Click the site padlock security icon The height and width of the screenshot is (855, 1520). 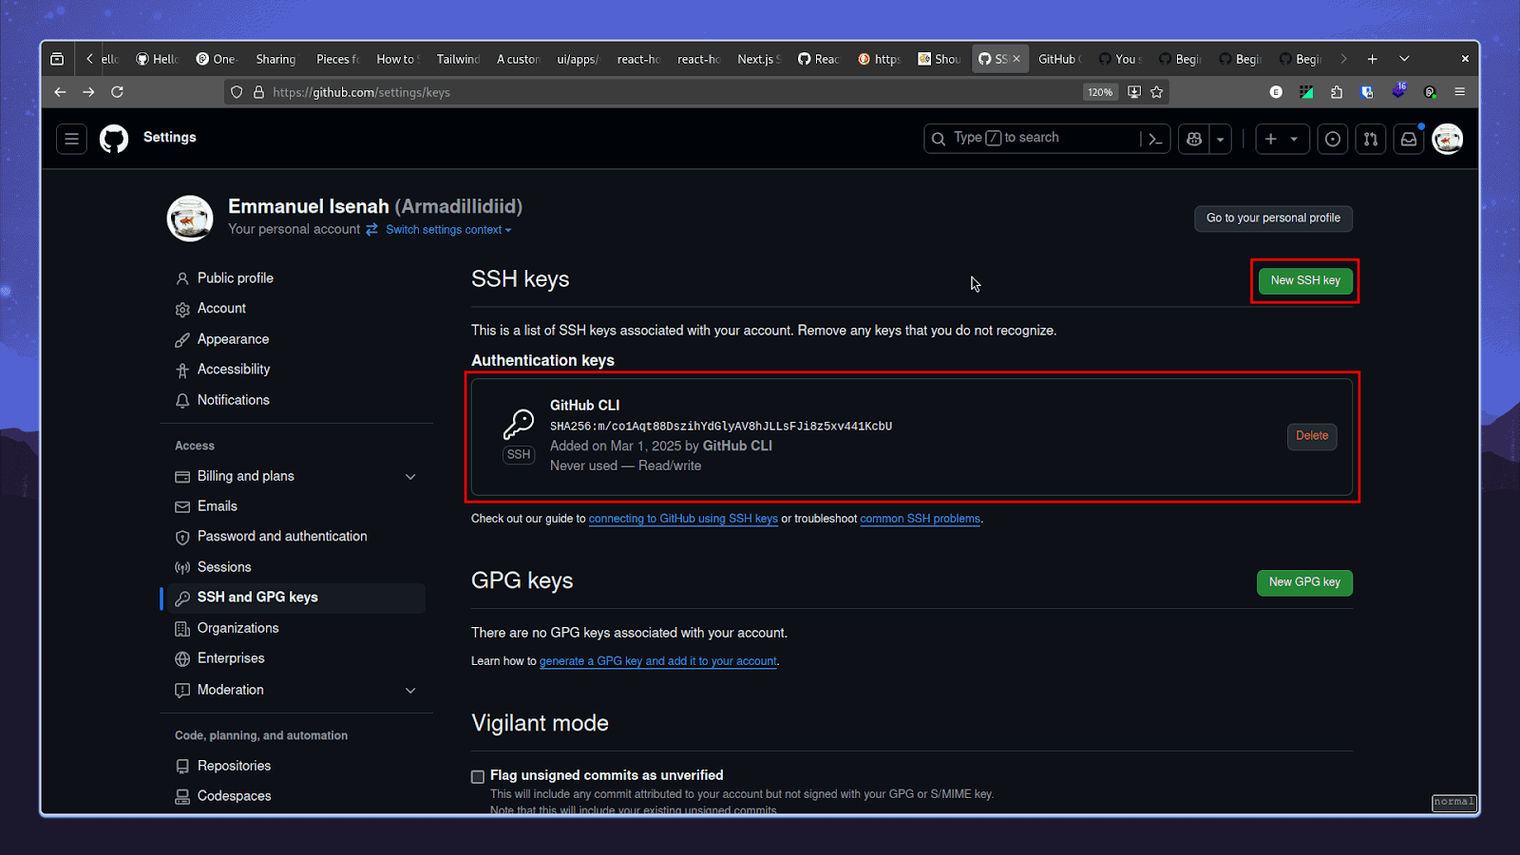tap(258, 92)
